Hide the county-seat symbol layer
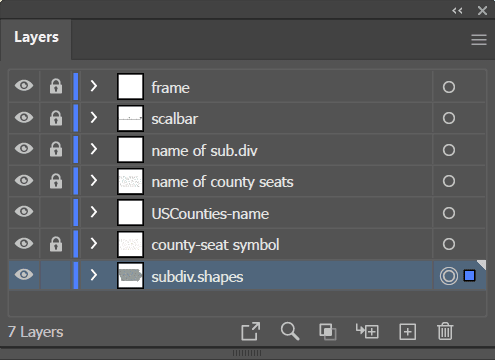The image size is (495, 360). [x=24, y=243]
